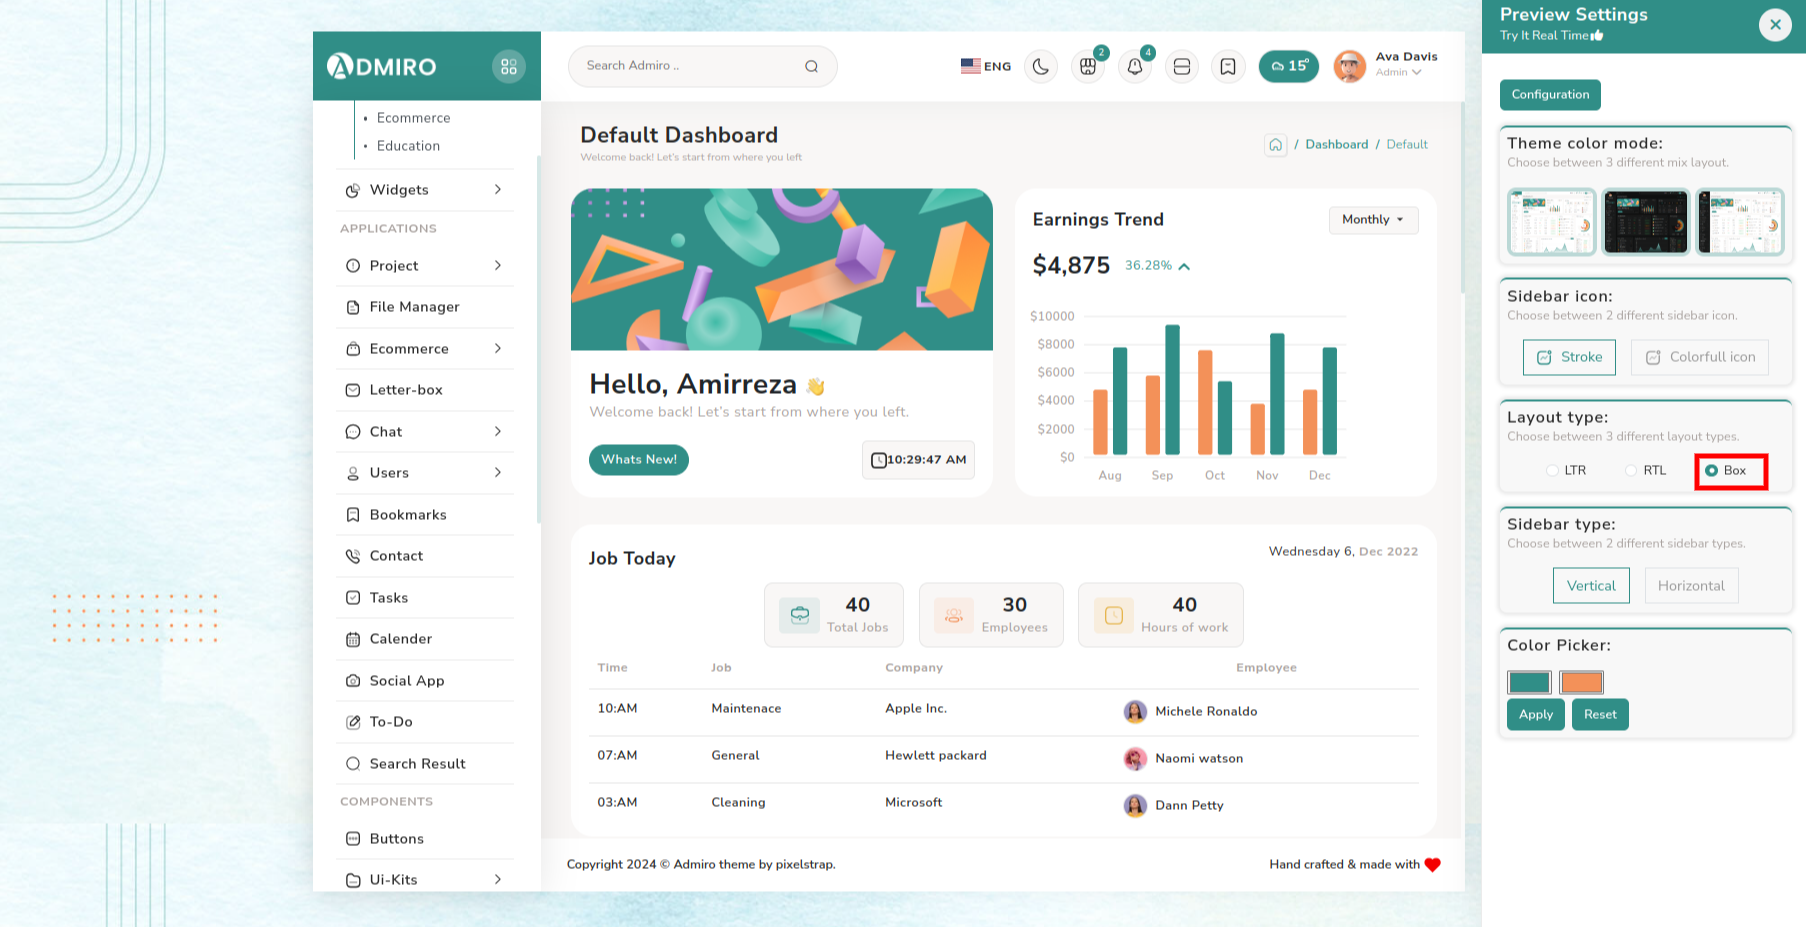Toggle dark mode moon icon
Viewport: 1806px width, 927px height.
point(1041,67)
